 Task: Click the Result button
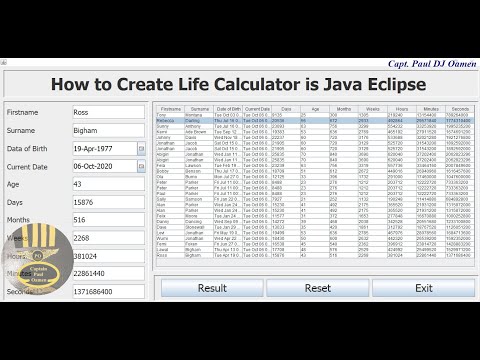(212, 288)
